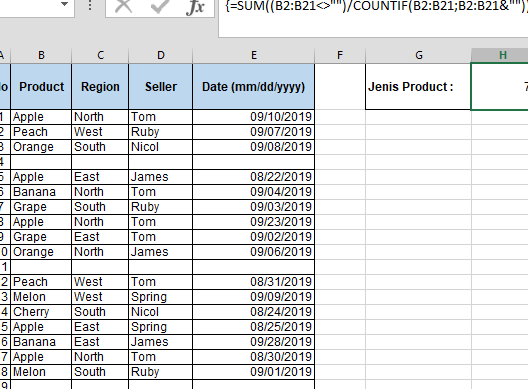Click Seller cell James in Orange North row

pos(161,252)
